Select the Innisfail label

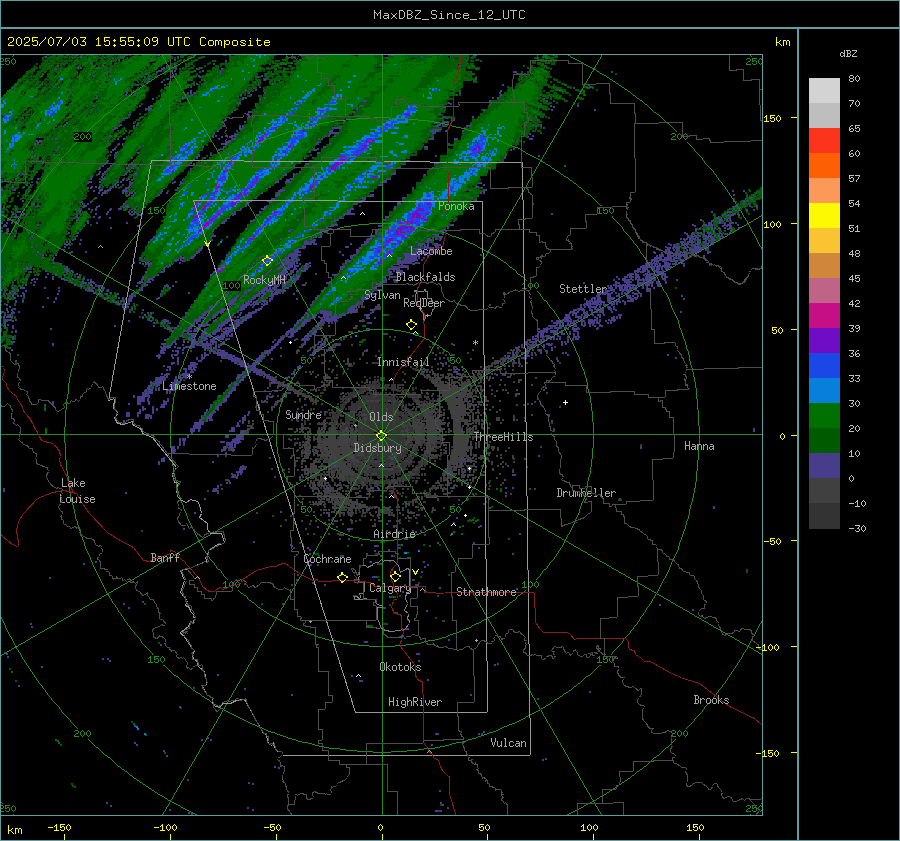[403, 362]
